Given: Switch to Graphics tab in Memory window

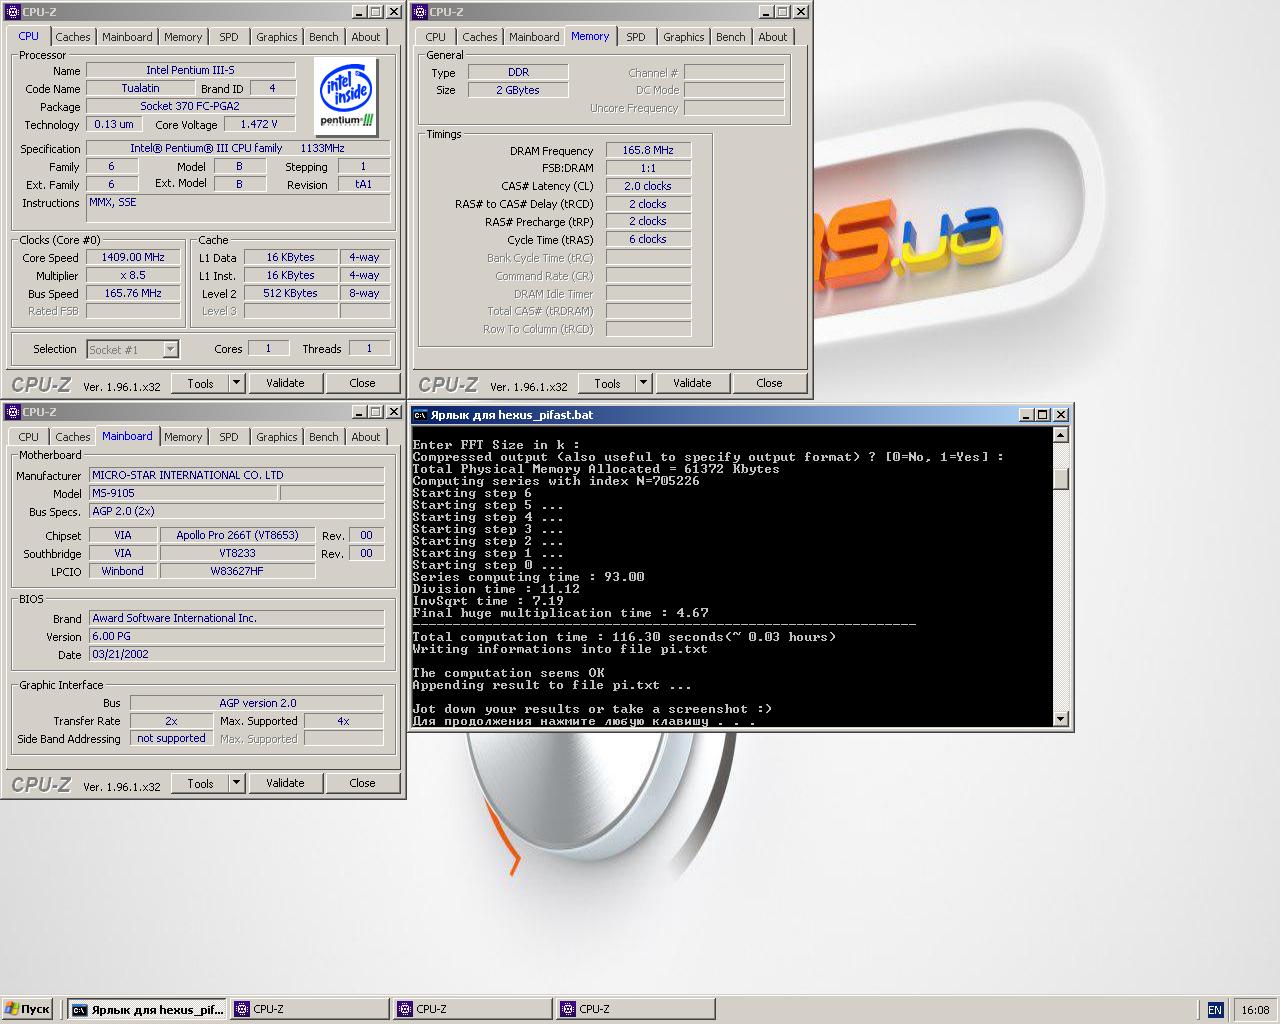Looking at the screenshot, I should click(x=684, y=37).
